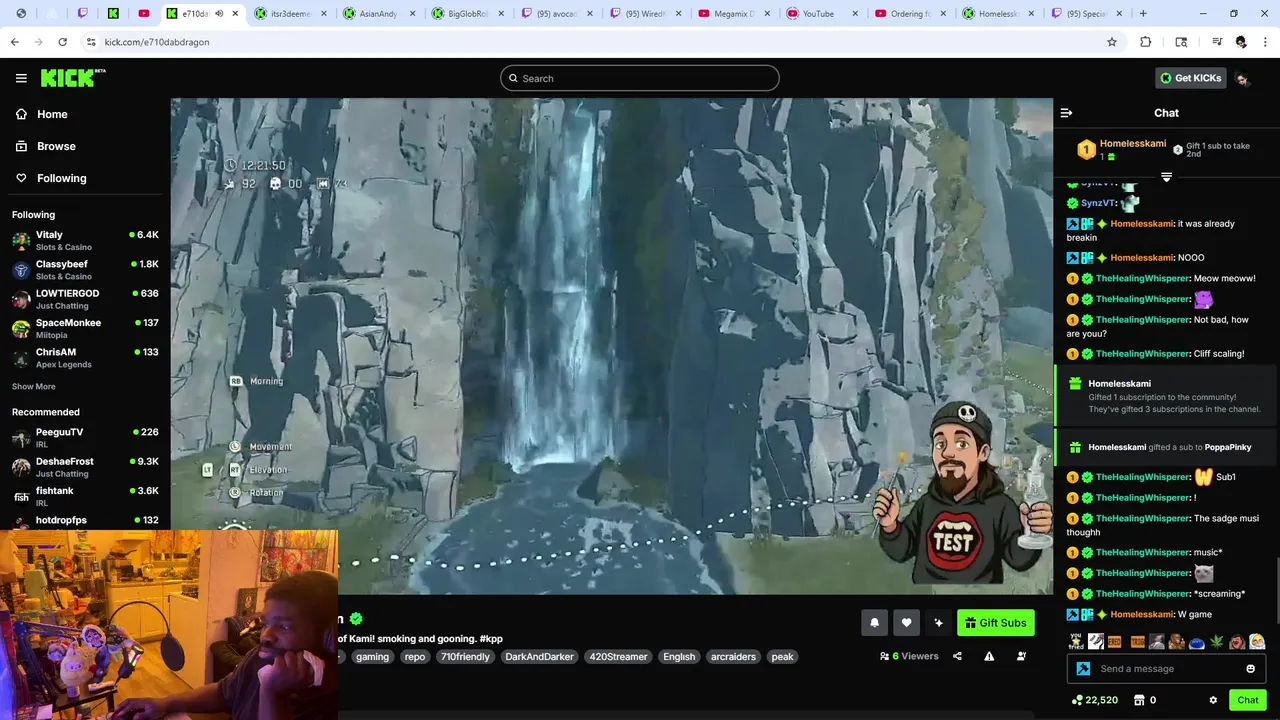Screen dimensions: 1280x720
Task: View site information icon in address bar
Action: coord(91,42)
